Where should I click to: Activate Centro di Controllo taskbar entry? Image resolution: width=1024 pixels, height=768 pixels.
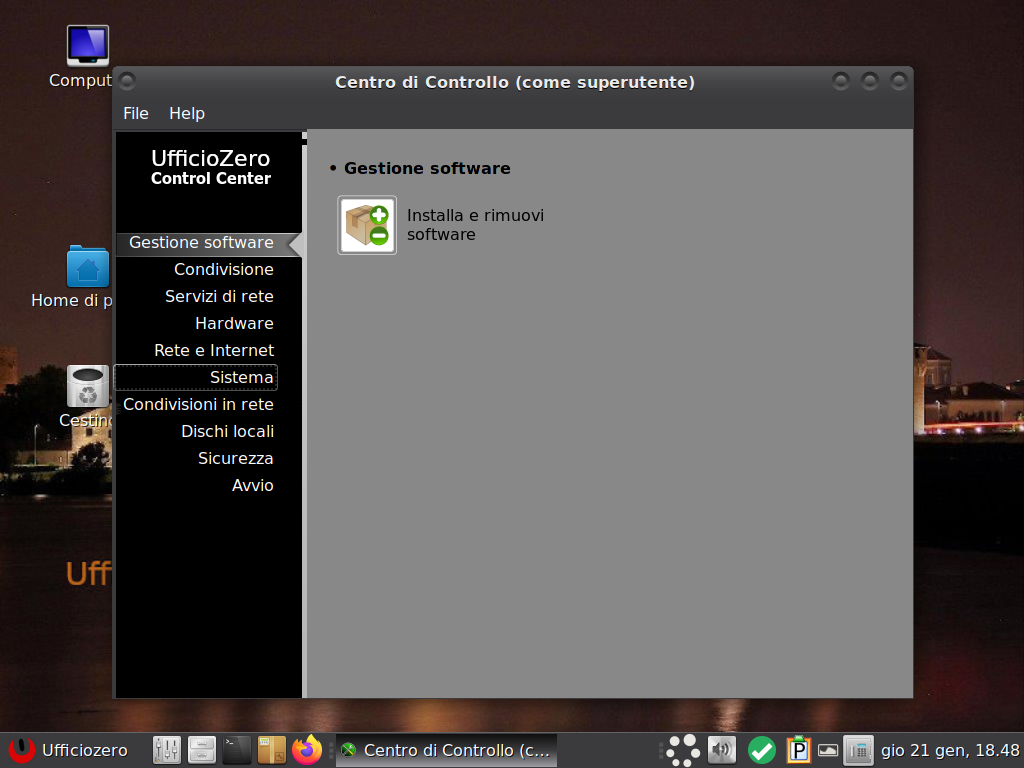click(x=447, y=750)
